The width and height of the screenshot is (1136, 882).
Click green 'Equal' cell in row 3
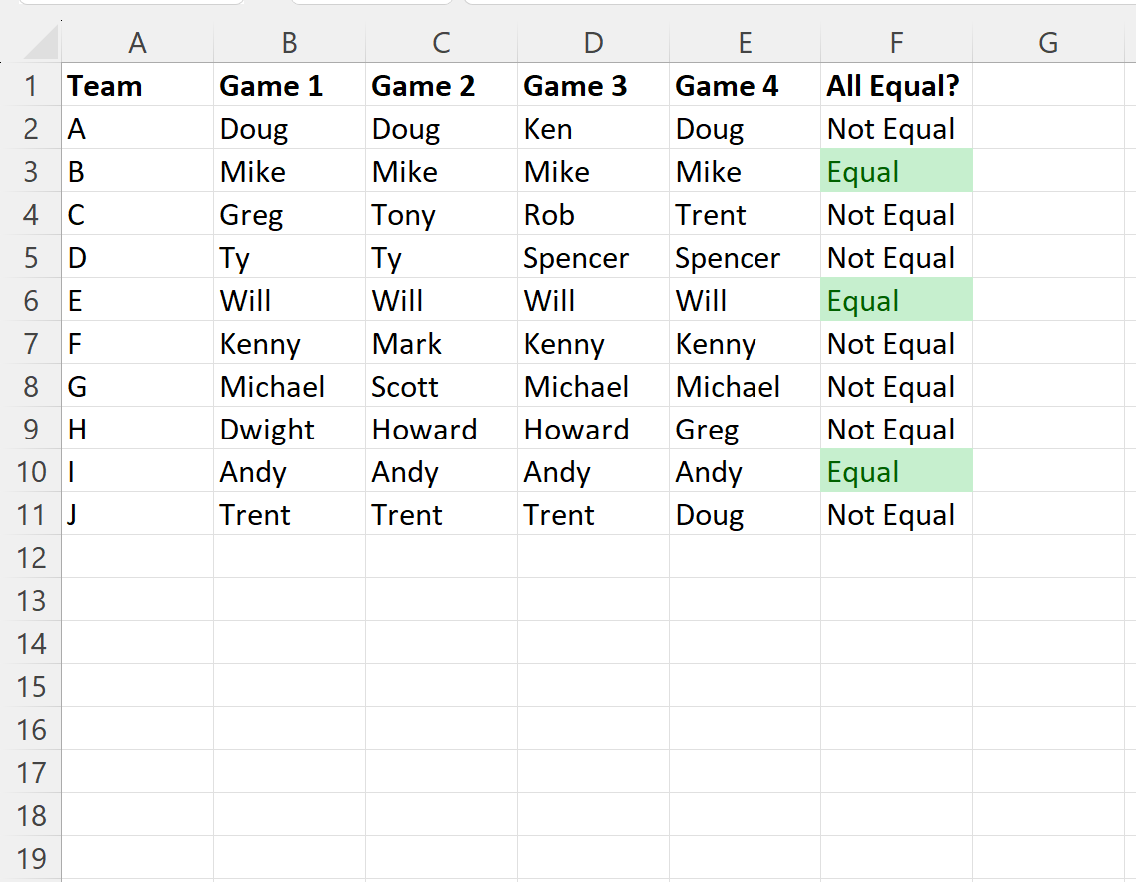[896, 172]
